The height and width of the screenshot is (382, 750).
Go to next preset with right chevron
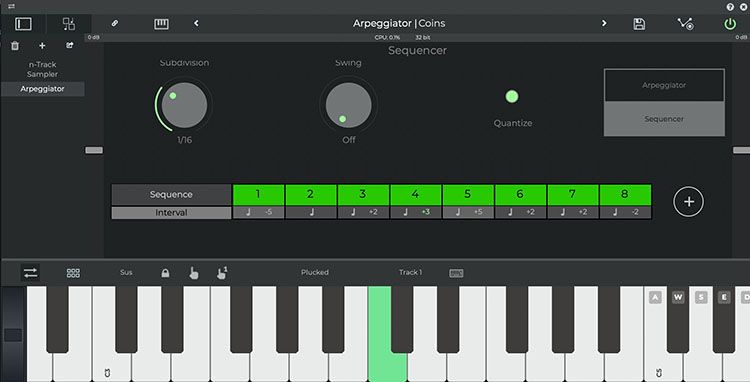(604, 23)
